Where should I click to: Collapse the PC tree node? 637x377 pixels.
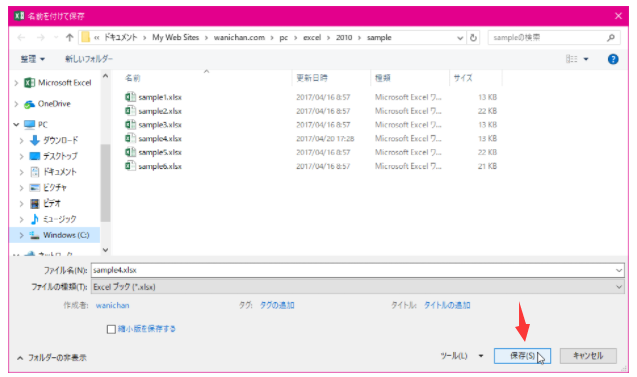tap(16, 124)
